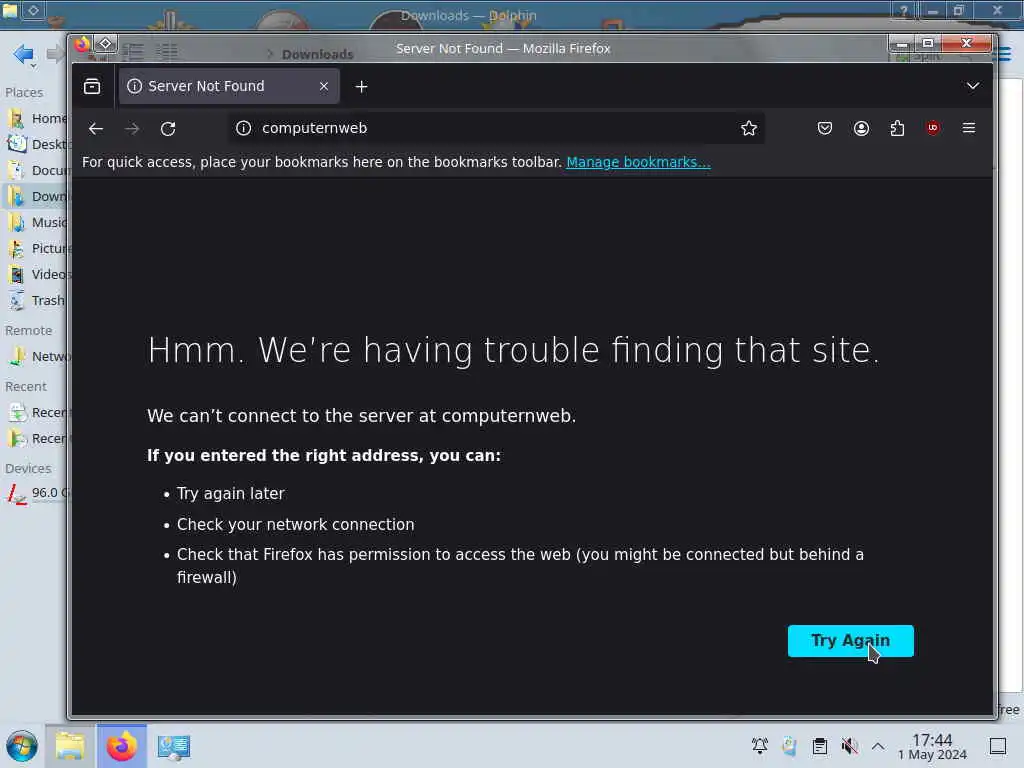
Task: Select Pictures in Dolphin Places panel
Action: pyautogui.click(x=37, y=248)
